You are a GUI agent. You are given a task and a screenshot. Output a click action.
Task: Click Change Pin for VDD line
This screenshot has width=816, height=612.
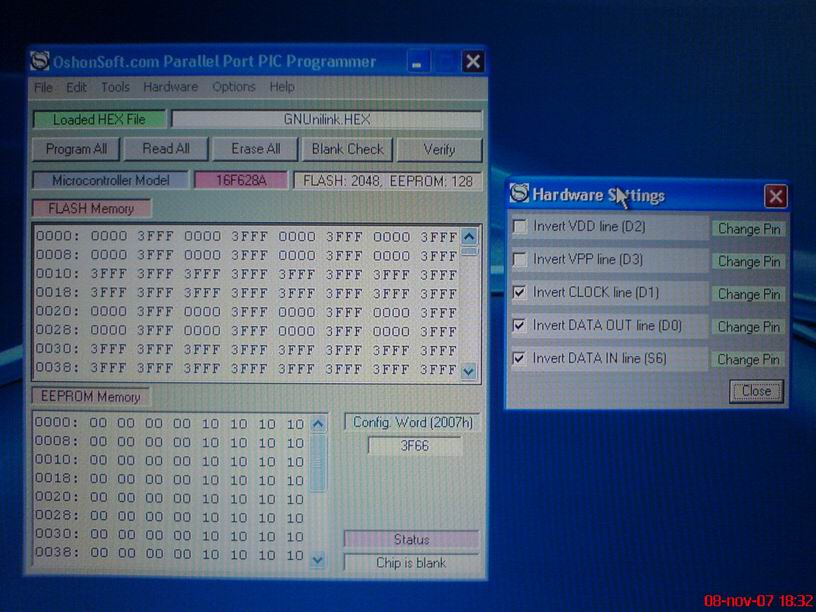[749, 229]
